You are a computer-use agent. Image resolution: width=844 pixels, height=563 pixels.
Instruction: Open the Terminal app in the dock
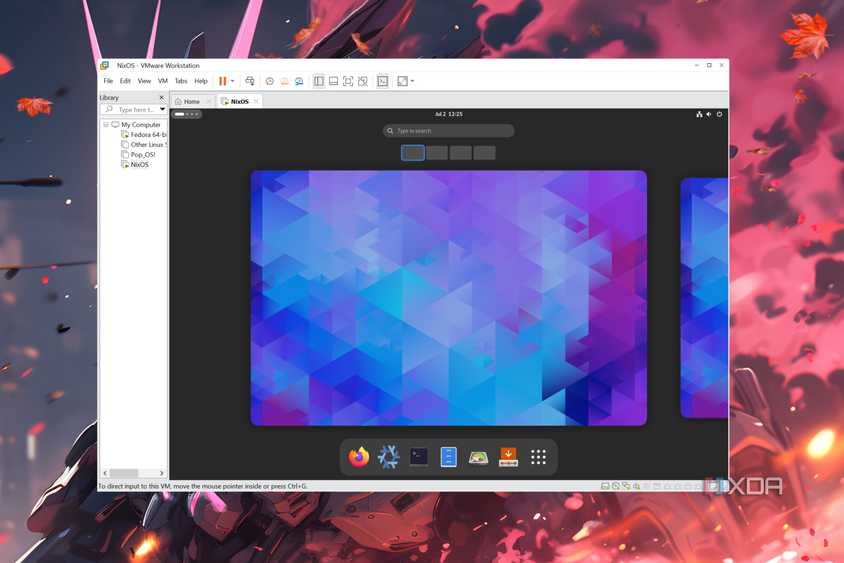(419, 457)
